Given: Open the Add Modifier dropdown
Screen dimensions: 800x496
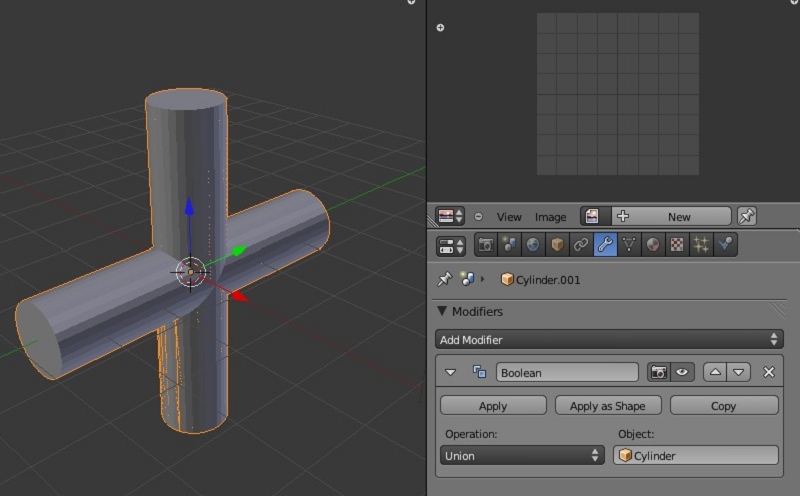Looking at the screenshot, I should click(609, 339).
